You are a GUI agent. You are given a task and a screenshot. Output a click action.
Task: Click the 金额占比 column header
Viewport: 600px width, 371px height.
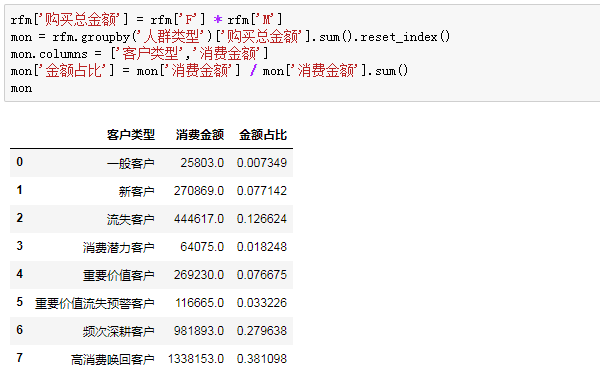pos(263,135)
